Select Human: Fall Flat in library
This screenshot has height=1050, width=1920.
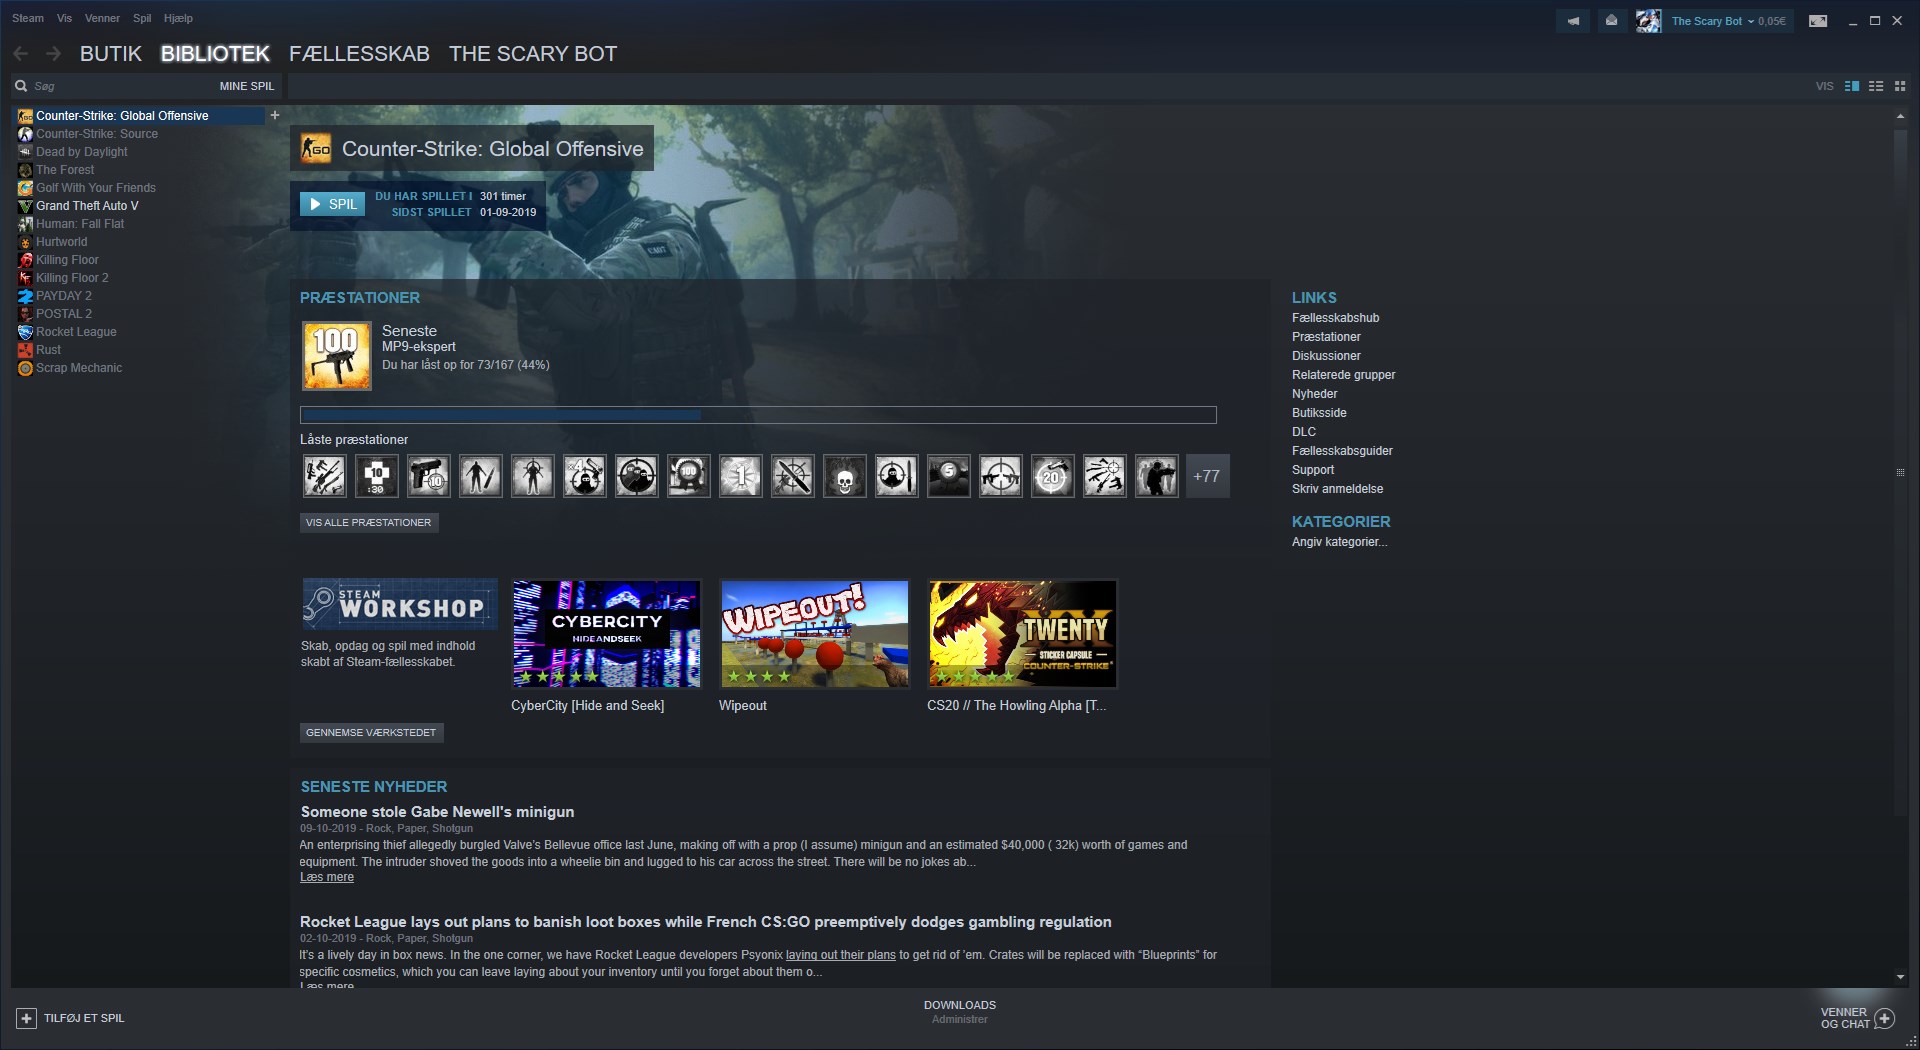tap(80, 224)
